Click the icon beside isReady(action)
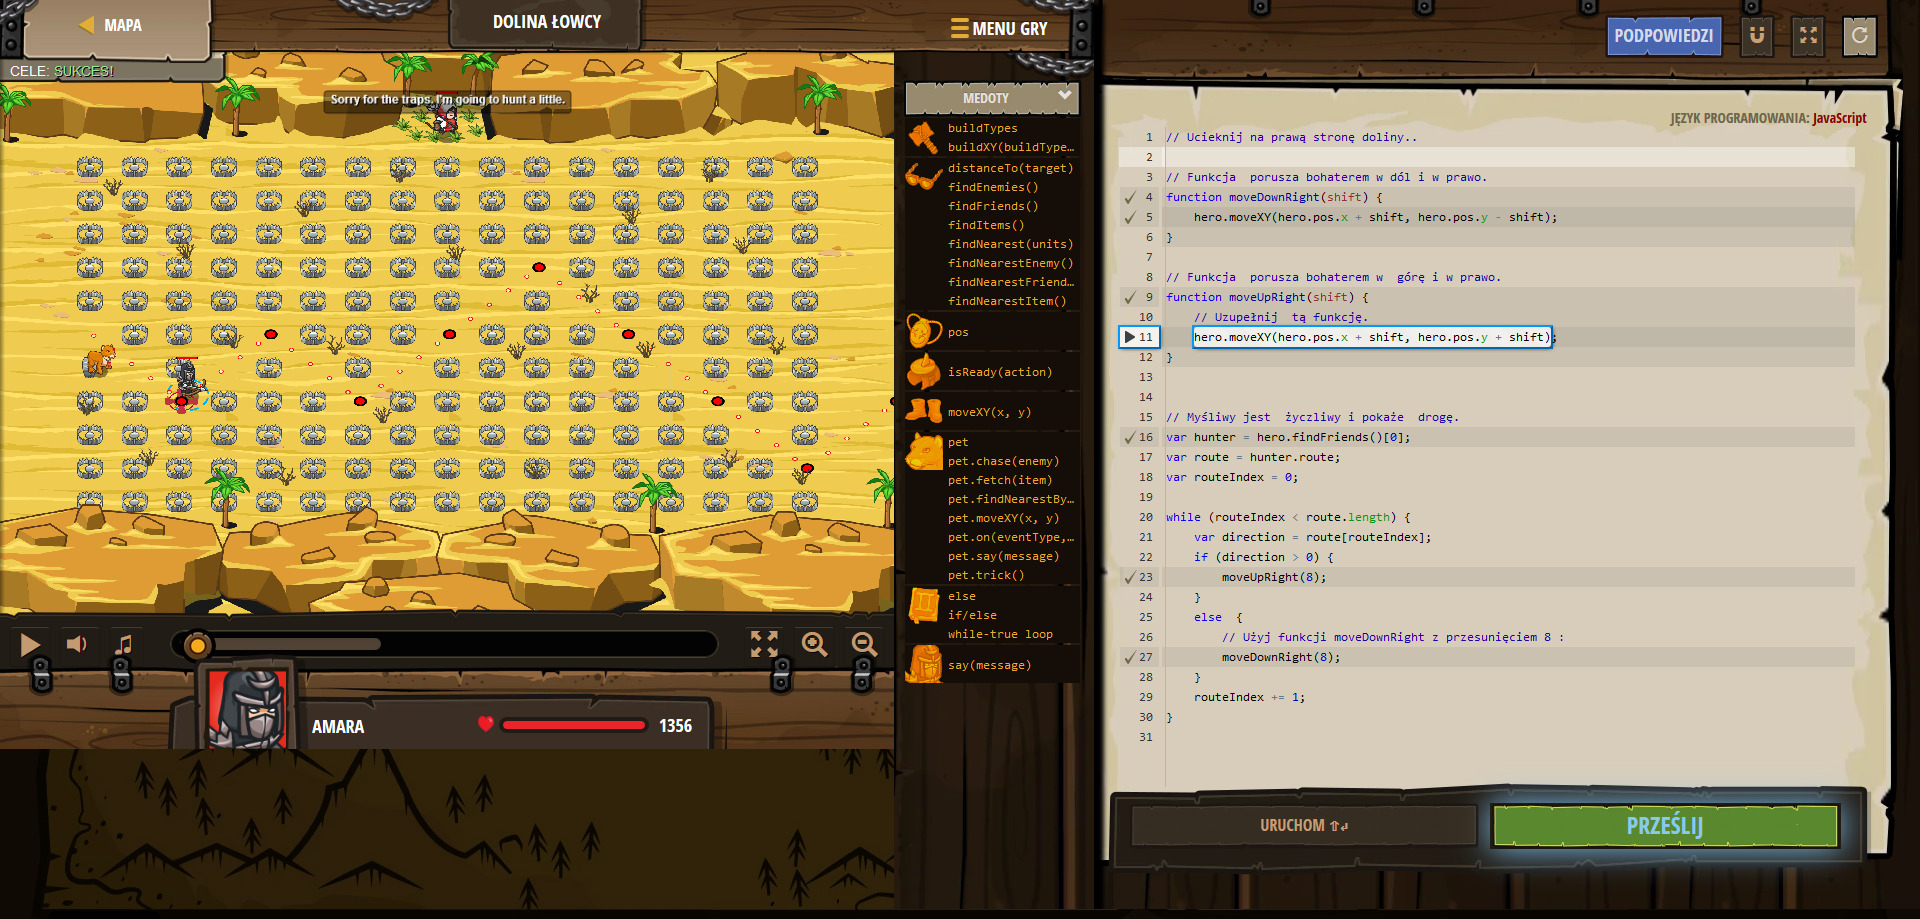The height and width of the screenshot is (919, 1920). pos(923,371)
